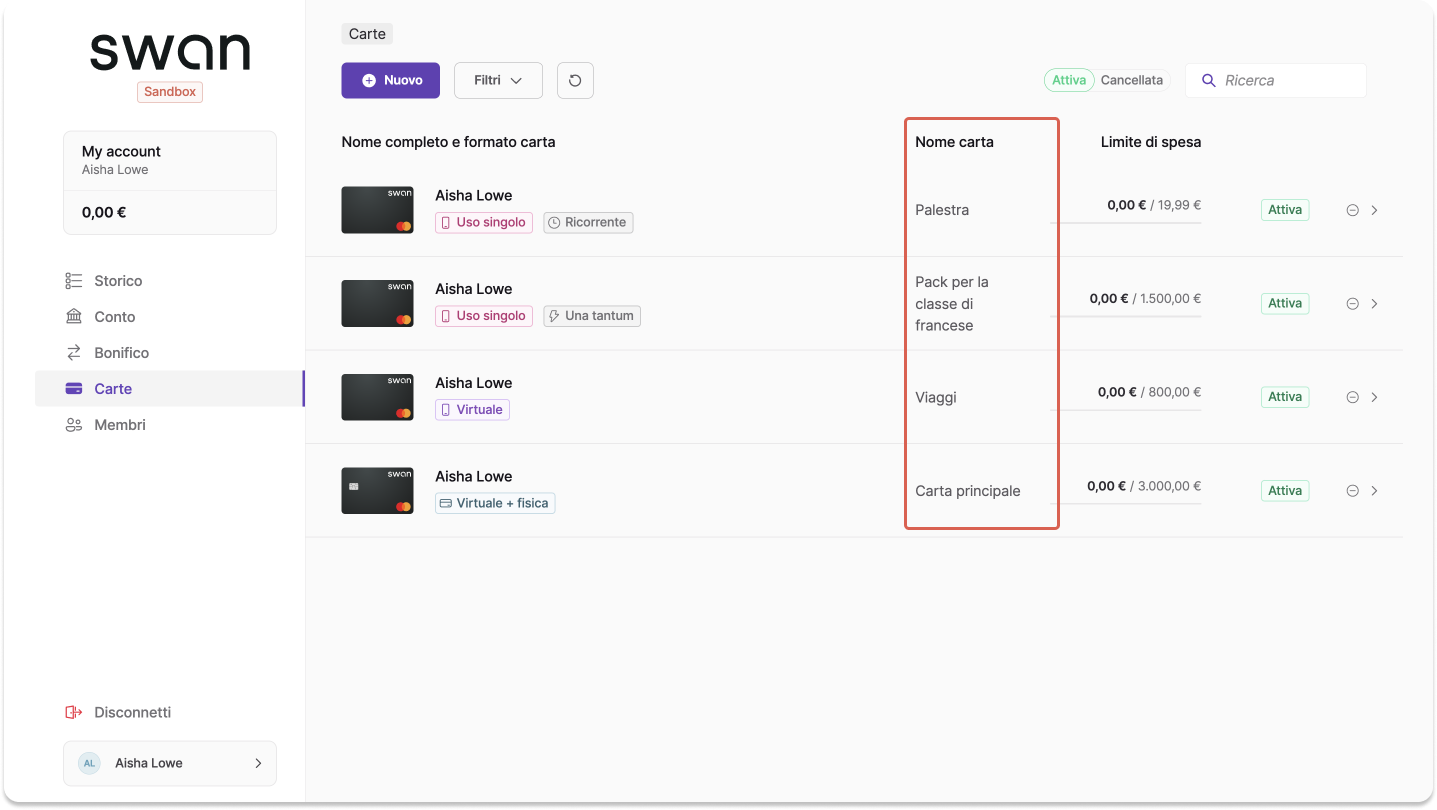The width and height of the screenshot is (1437, 810).
Task: Click the Ricorrente tag
Action: (x=588, y=223)
